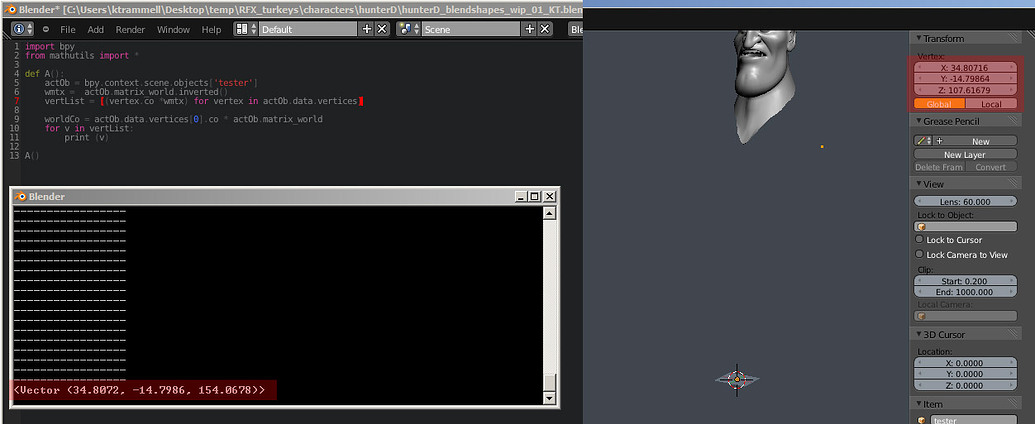Open the Default screen layout field
Image resolution: width=1035 pixels, height=424 pixels.
tap(309, 29)
